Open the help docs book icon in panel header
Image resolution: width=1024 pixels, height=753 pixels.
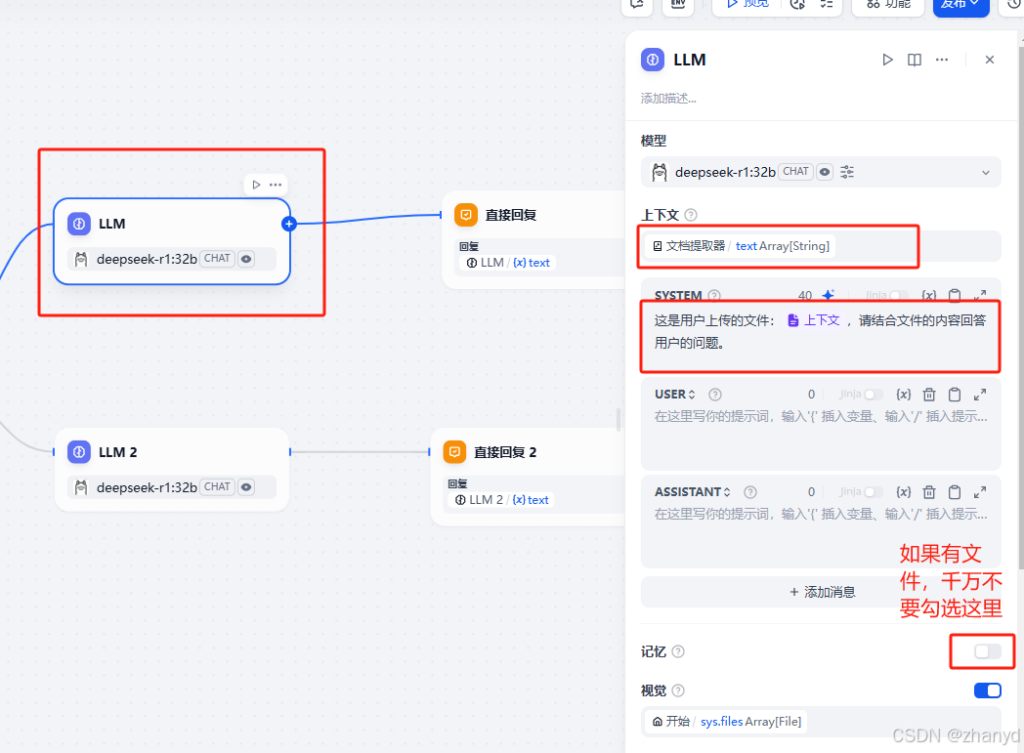914,60
